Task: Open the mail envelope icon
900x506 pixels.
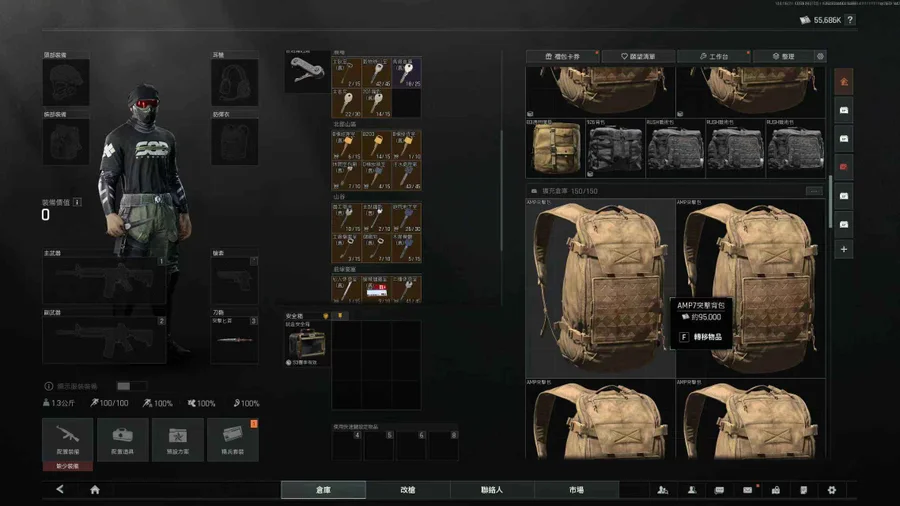Action: pyautogui.click(x=747, y=490)
